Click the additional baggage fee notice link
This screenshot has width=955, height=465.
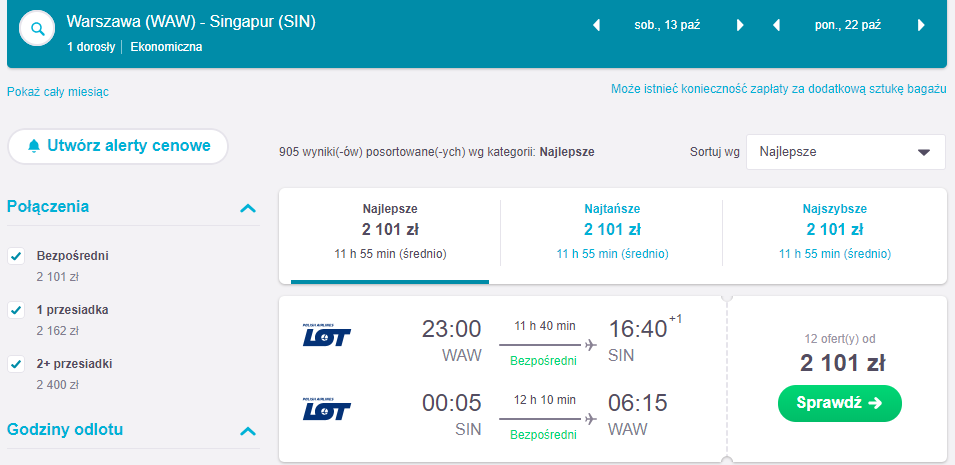coord(778,89)
